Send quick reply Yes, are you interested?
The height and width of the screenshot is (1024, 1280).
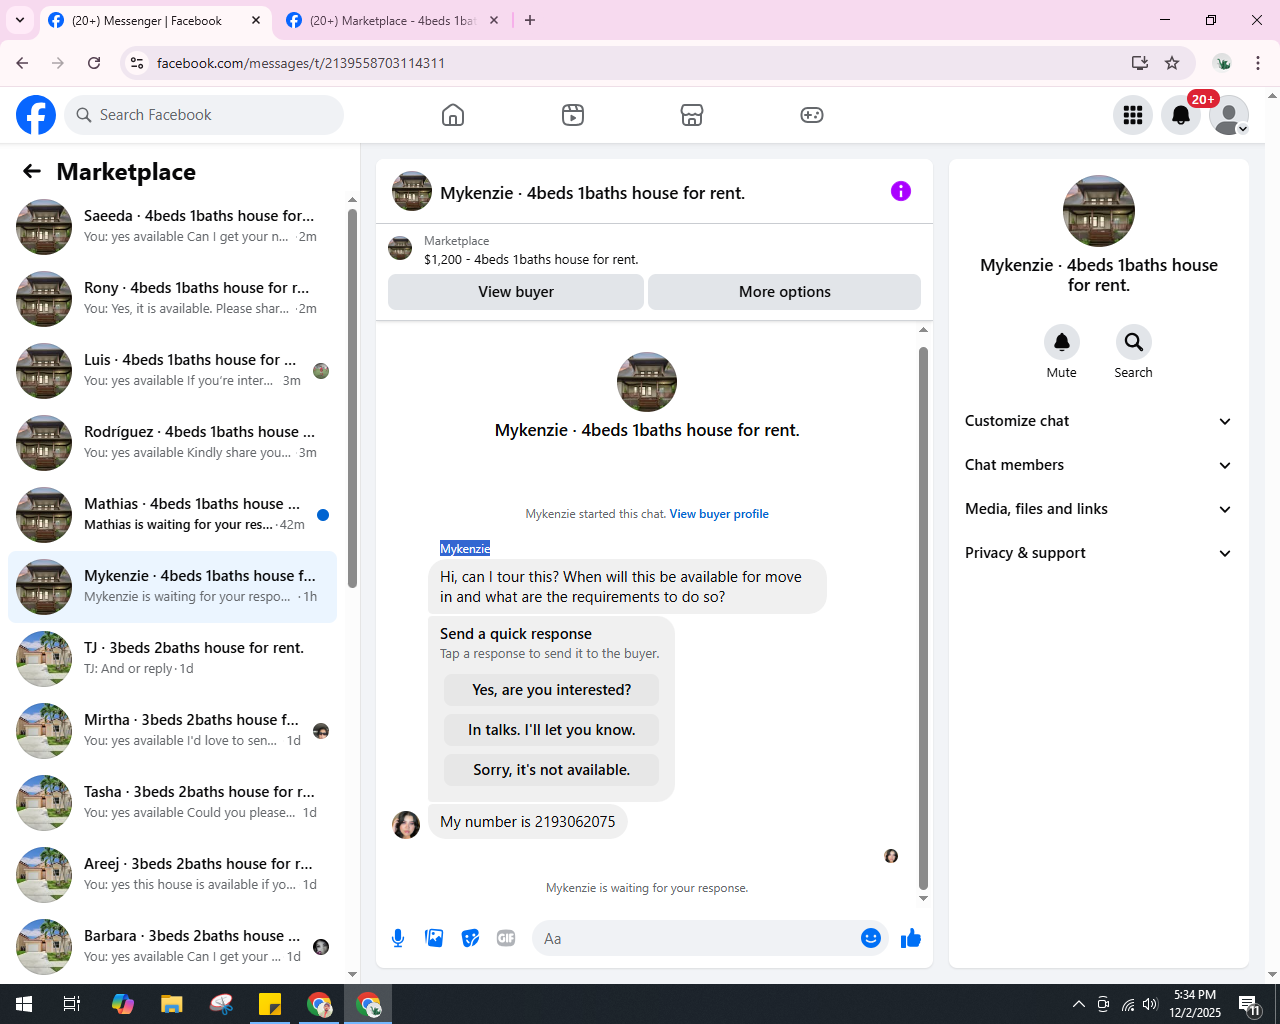coord(551,690)
